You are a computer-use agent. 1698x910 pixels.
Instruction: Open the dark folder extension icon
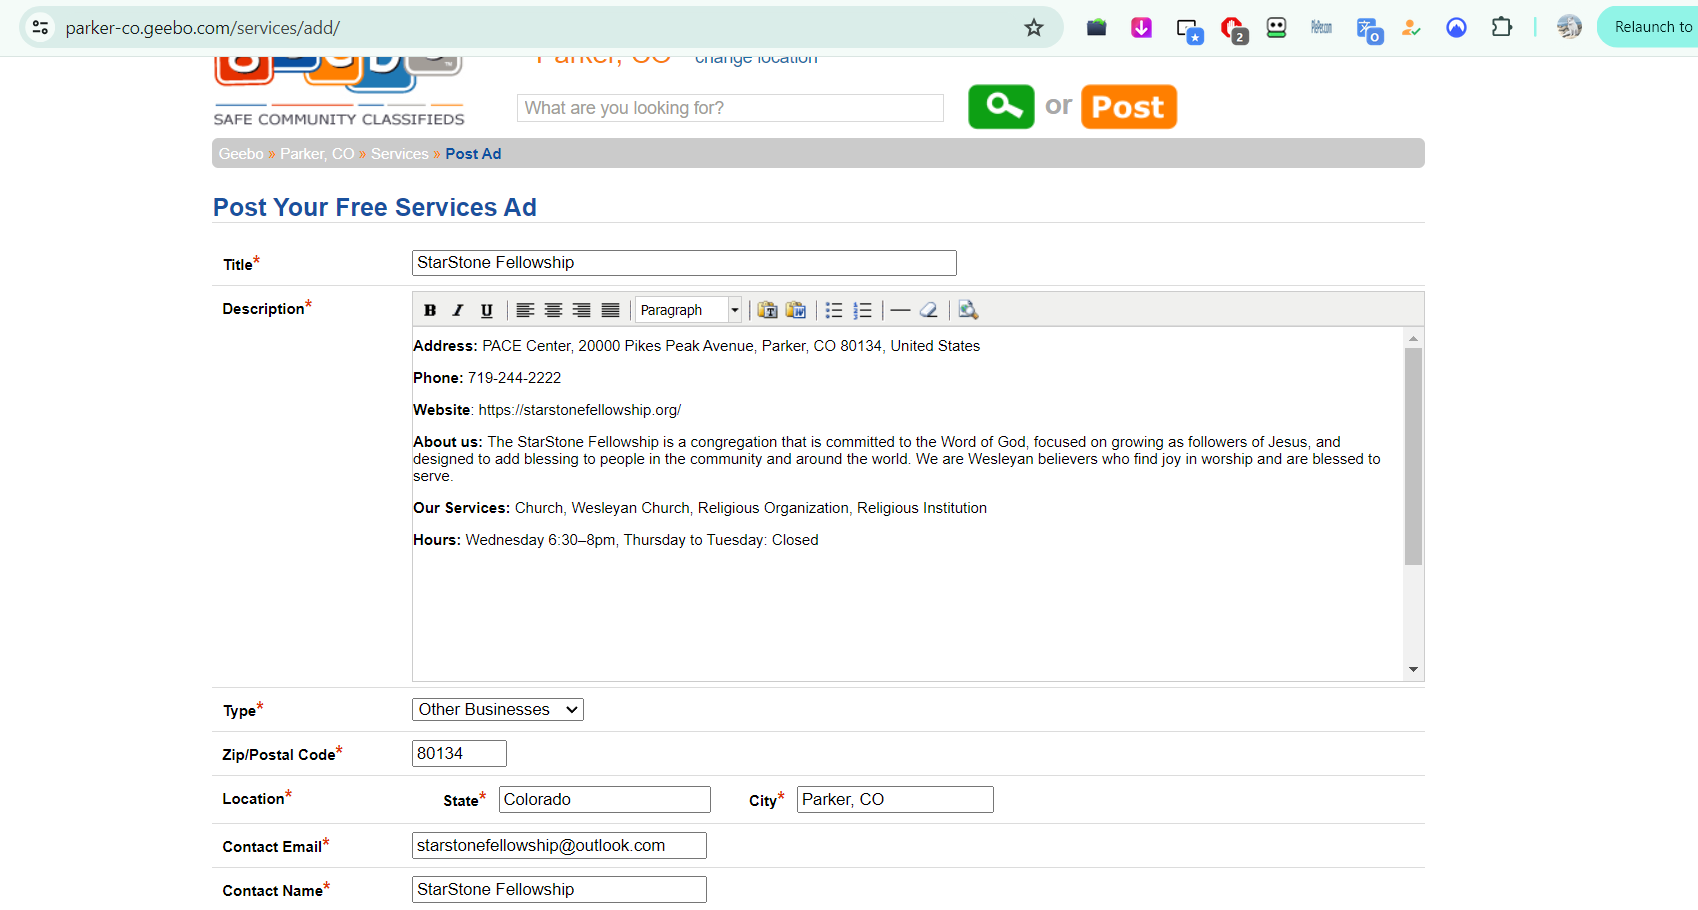[x=1096, y=28]
